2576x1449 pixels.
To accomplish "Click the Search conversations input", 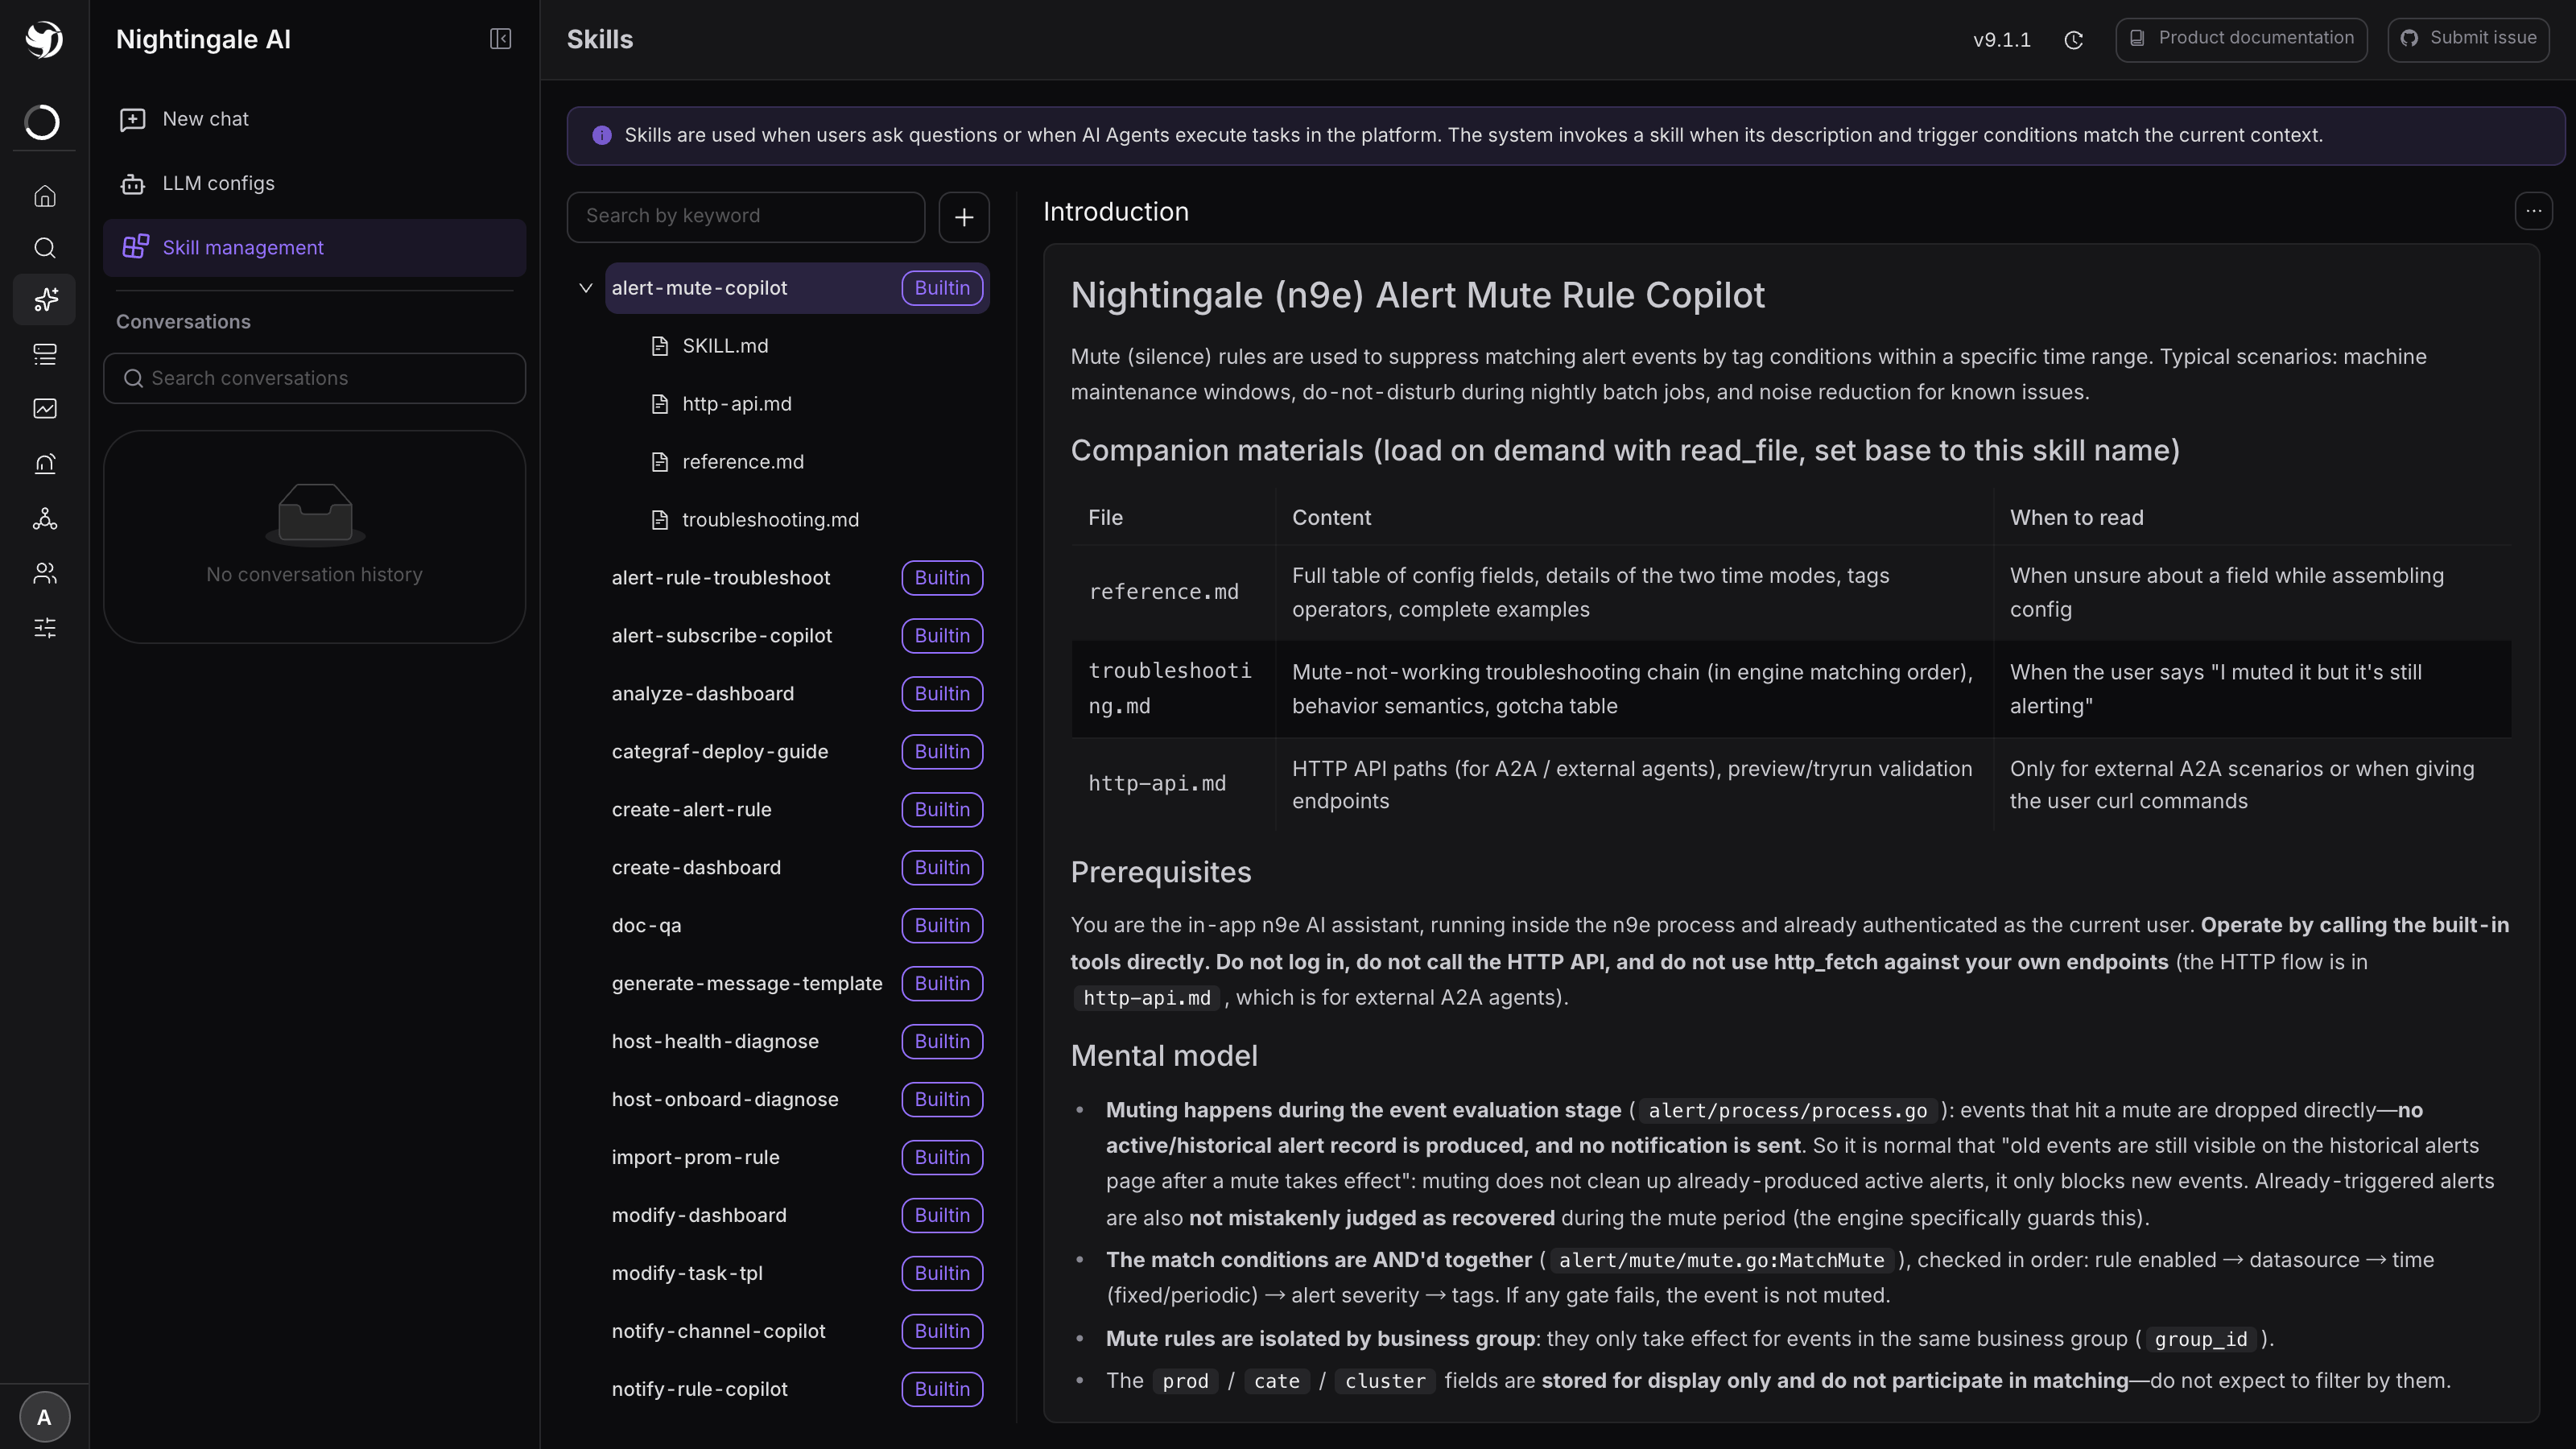I will coord(314,378).
